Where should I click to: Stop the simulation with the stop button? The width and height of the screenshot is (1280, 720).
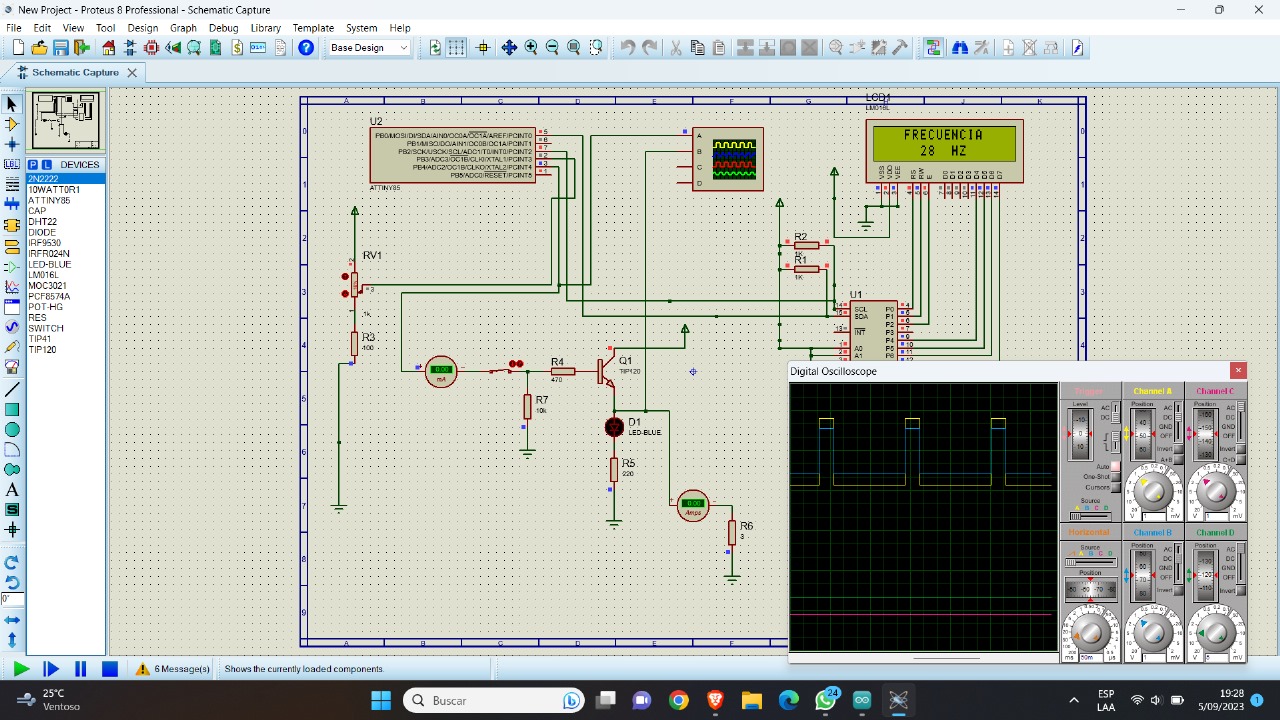click(110, 669)
